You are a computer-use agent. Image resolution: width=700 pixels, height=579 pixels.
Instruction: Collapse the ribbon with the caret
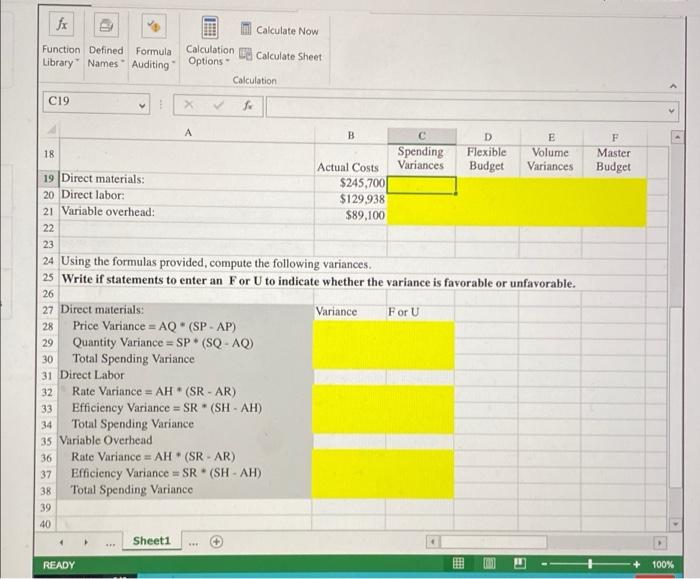(674, 85)
